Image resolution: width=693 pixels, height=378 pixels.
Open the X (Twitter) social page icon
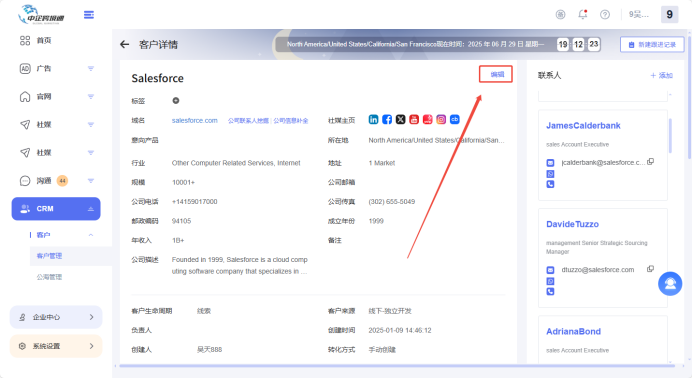point(400,119)
